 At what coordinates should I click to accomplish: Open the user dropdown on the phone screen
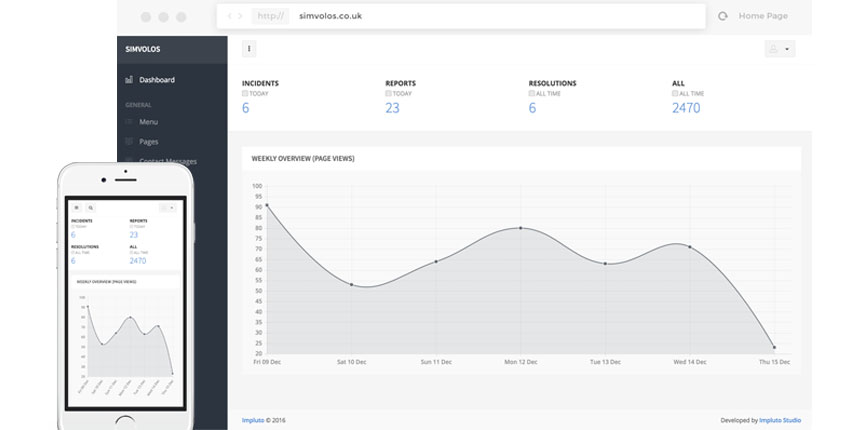click(167, 207)
